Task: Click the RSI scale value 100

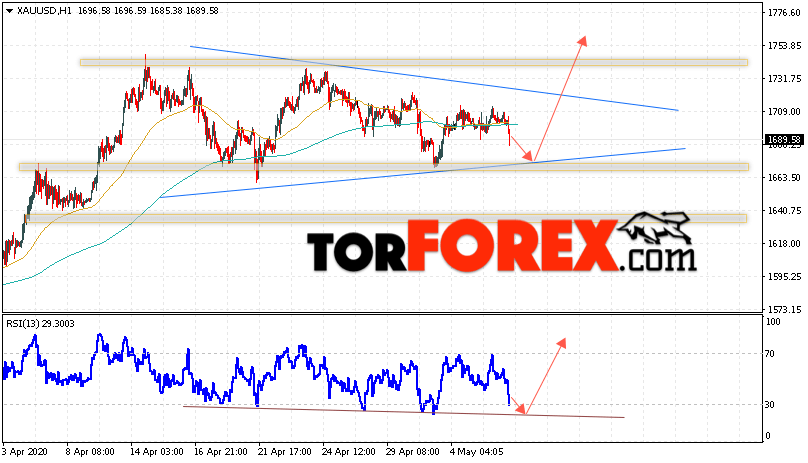Action: point(773,322)
